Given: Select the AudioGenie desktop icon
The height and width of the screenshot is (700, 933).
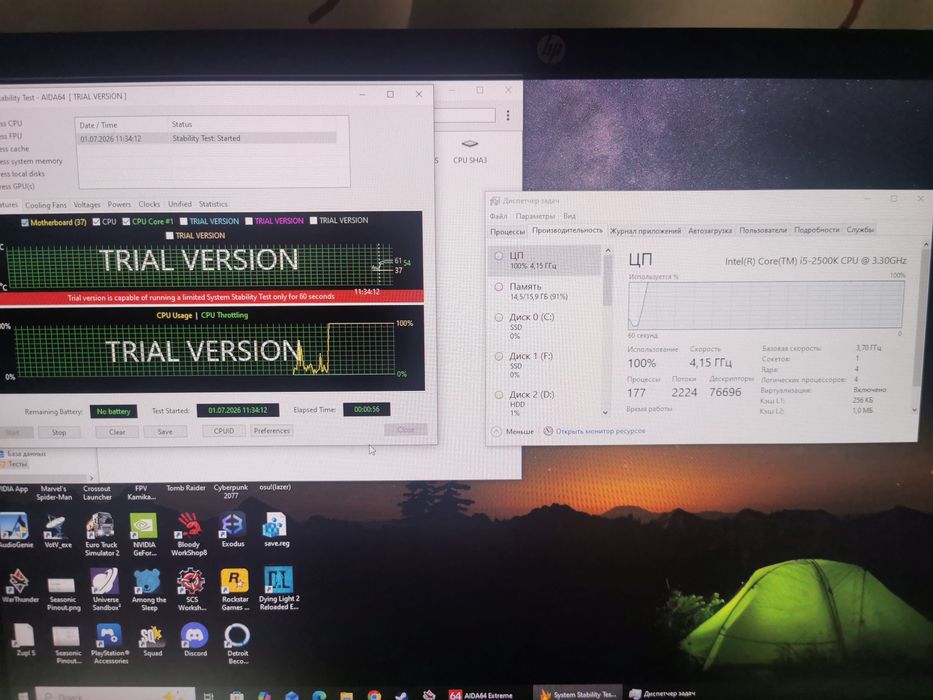Looking at the screenshot, I should pos(15,530).
